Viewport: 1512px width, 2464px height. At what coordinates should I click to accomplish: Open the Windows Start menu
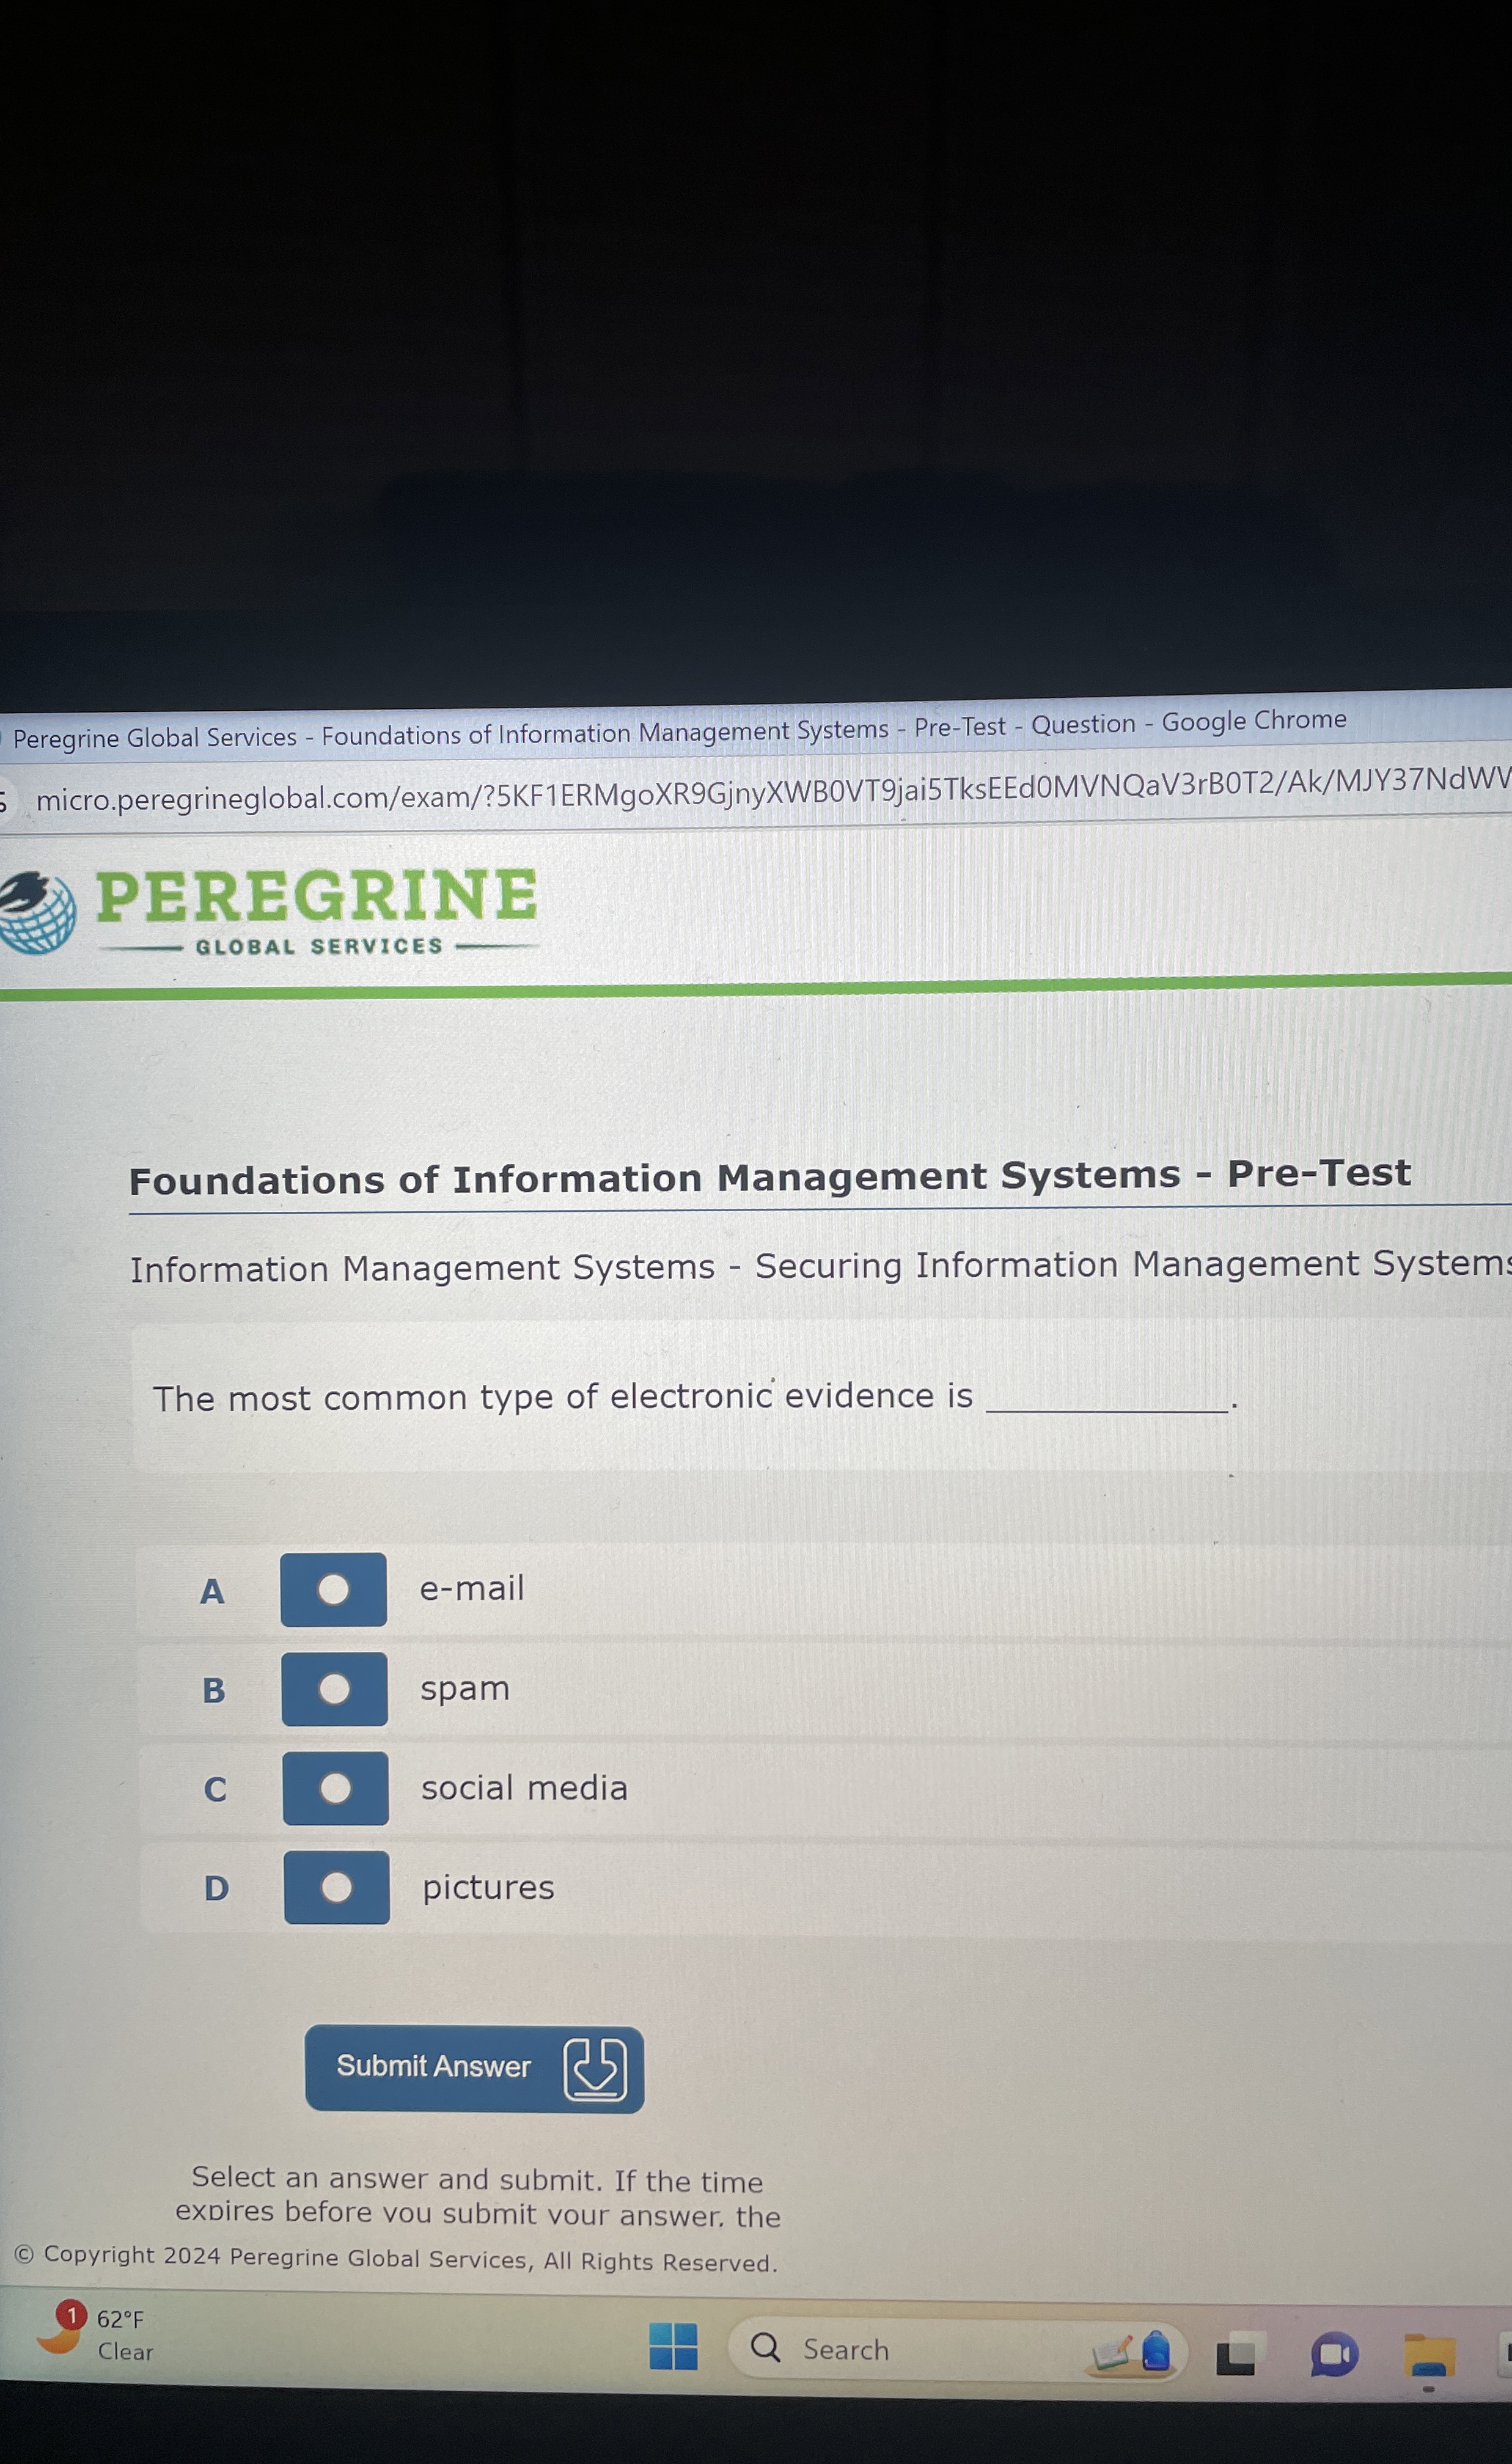tap(673, 2346)
